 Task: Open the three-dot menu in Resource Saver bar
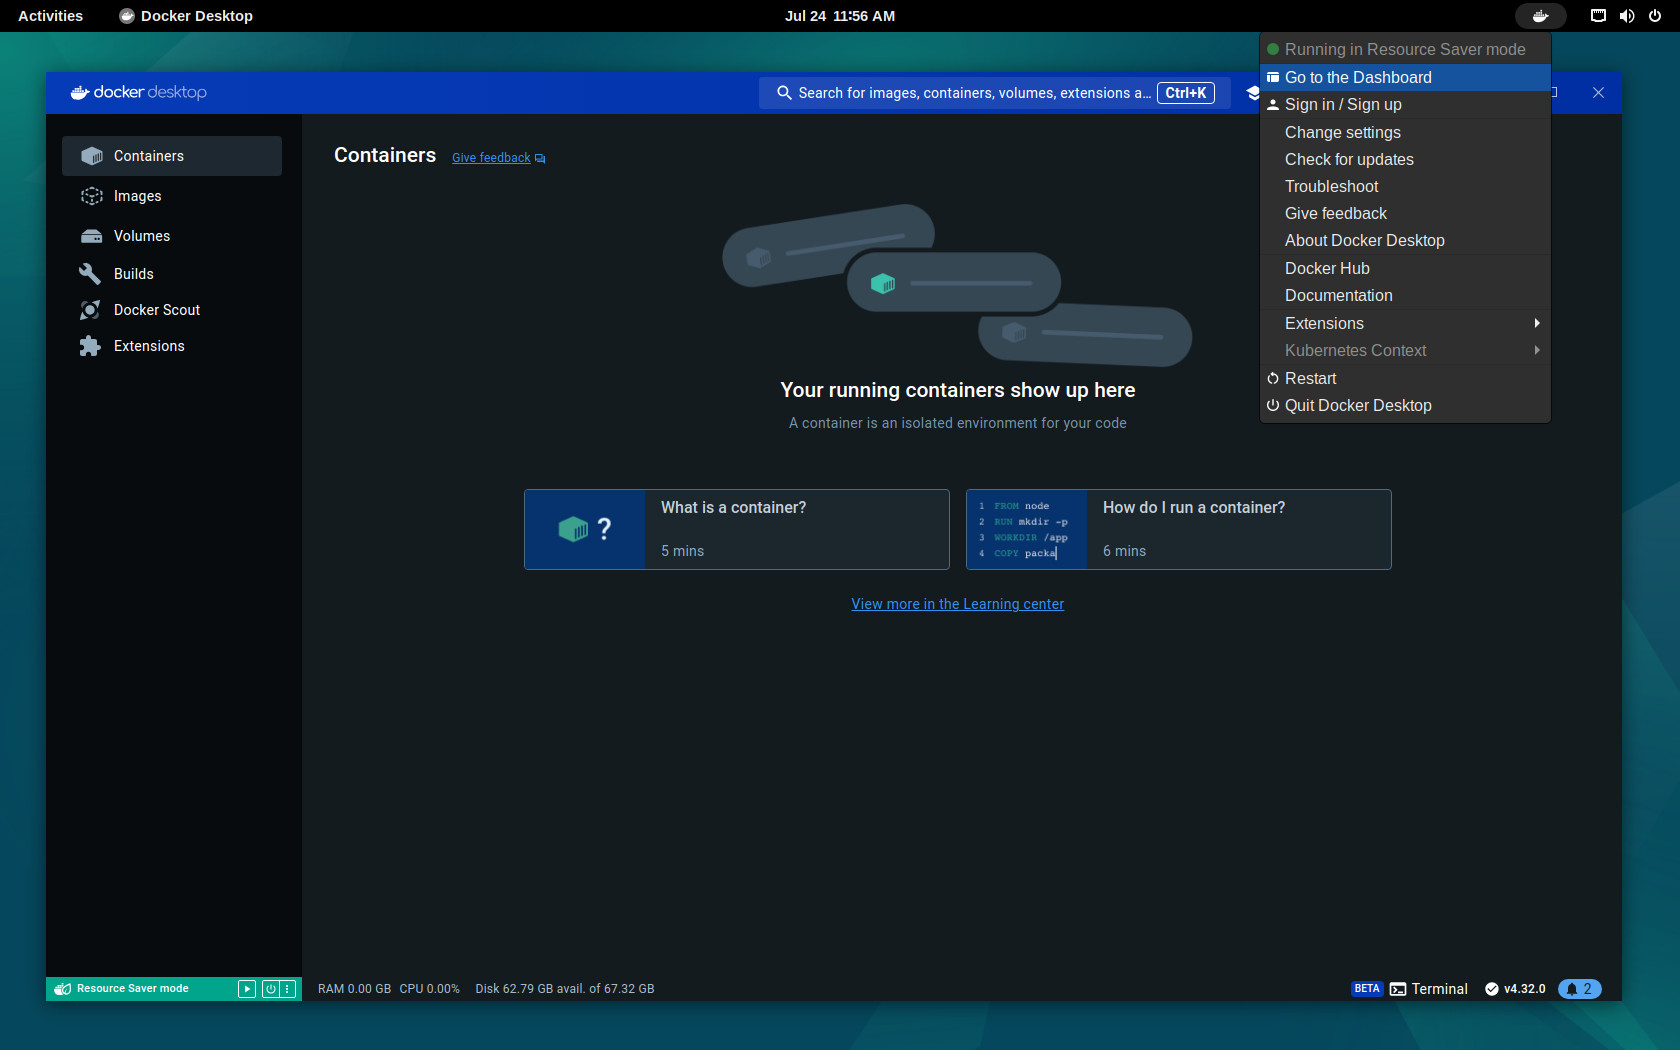coord(288,989)
